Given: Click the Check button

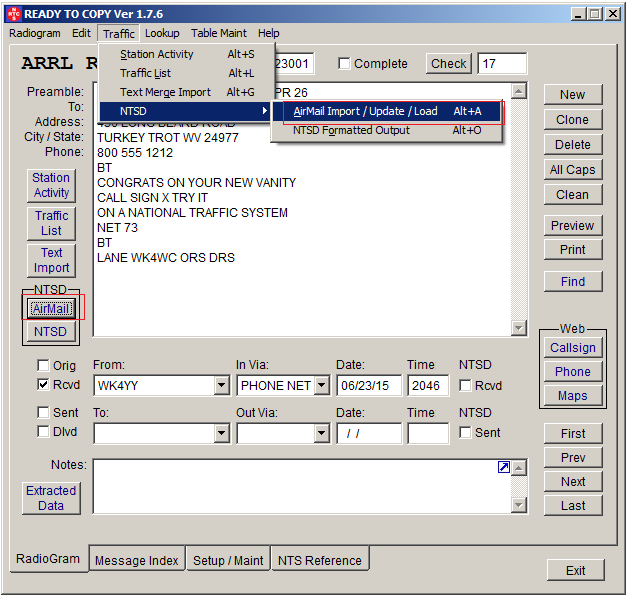Looking at the screenshot, I should (448, 64).
